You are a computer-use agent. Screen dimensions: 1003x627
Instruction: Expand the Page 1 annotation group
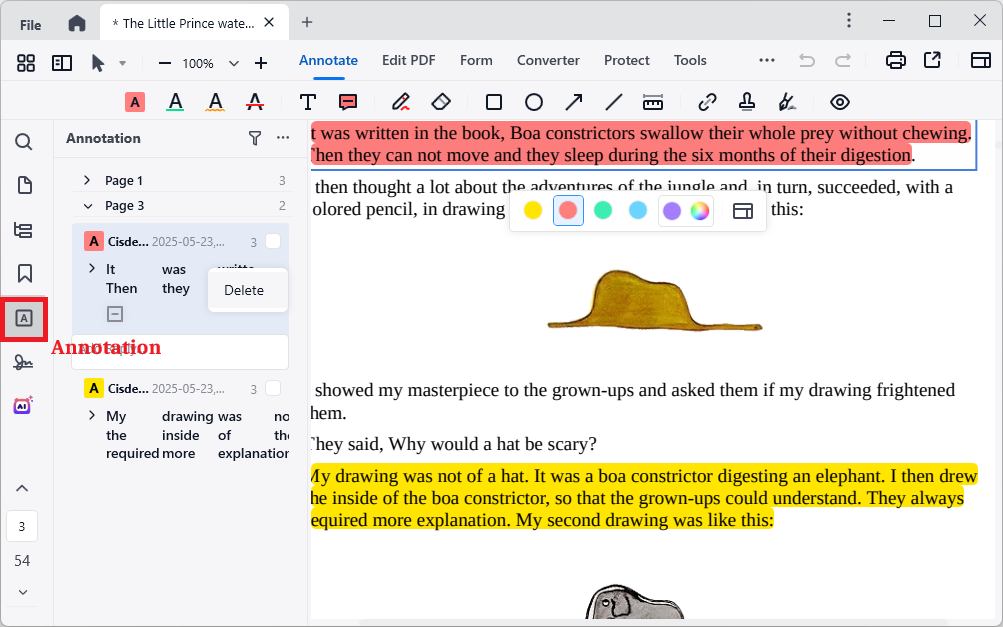click(x=88, y=179)
